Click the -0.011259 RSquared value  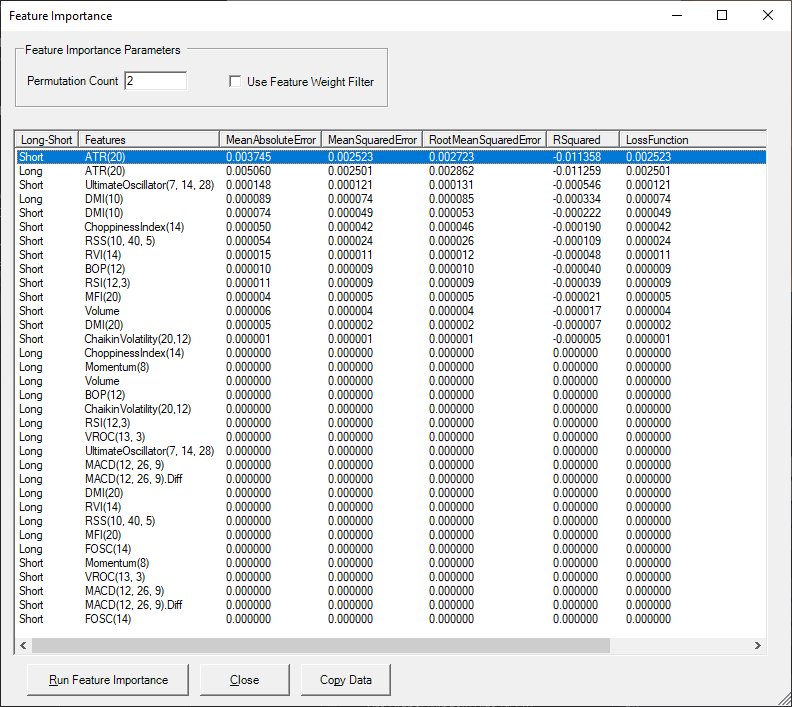pos(576,171)
